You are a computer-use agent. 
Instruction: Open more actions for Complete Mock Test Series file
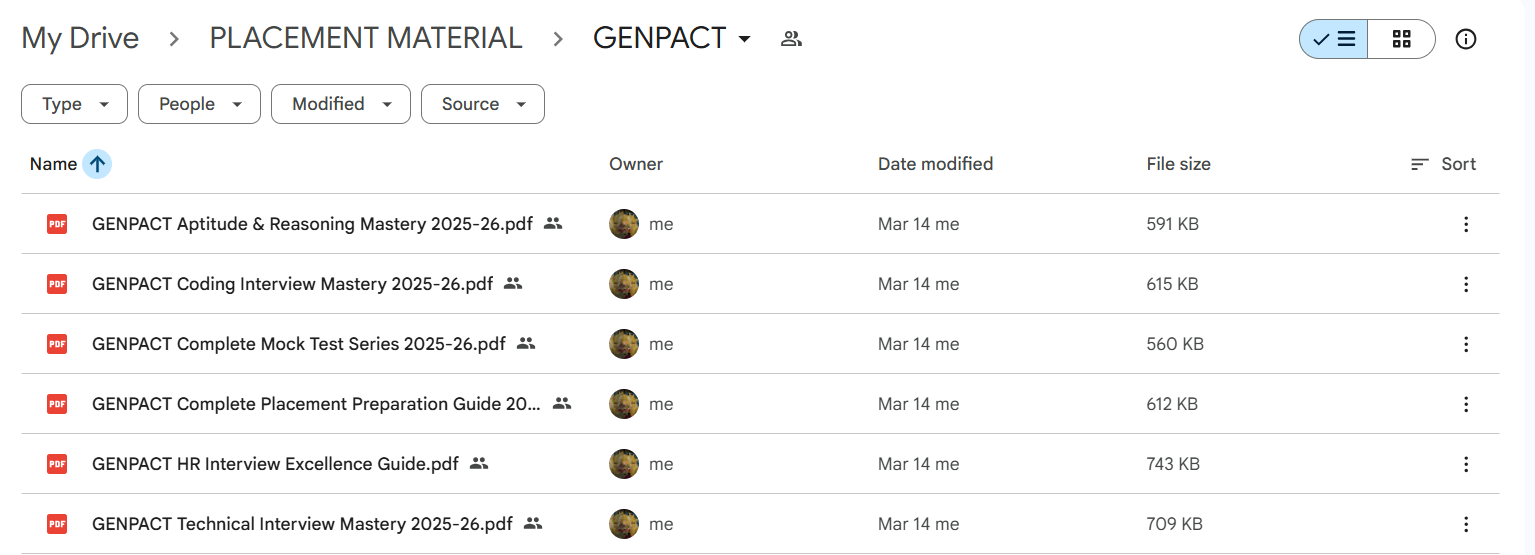pyautogui.click(x=1466, y=344)
